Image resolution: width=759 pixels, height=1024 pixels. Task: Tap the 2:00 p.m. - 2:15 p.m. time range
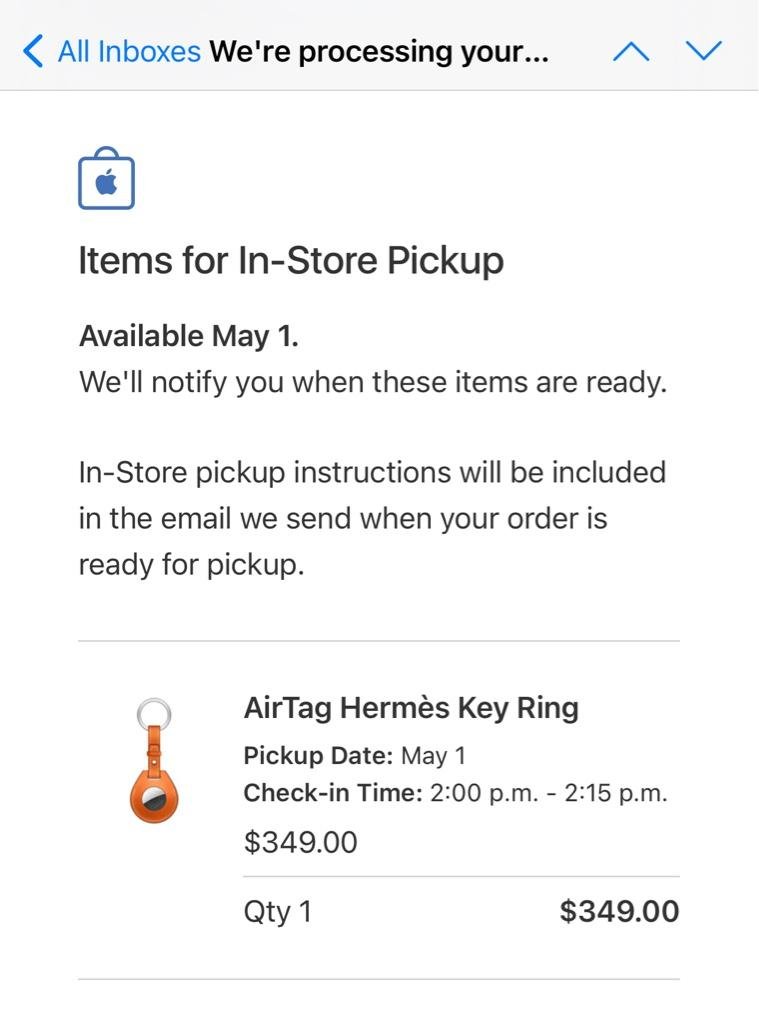[548, 794]
